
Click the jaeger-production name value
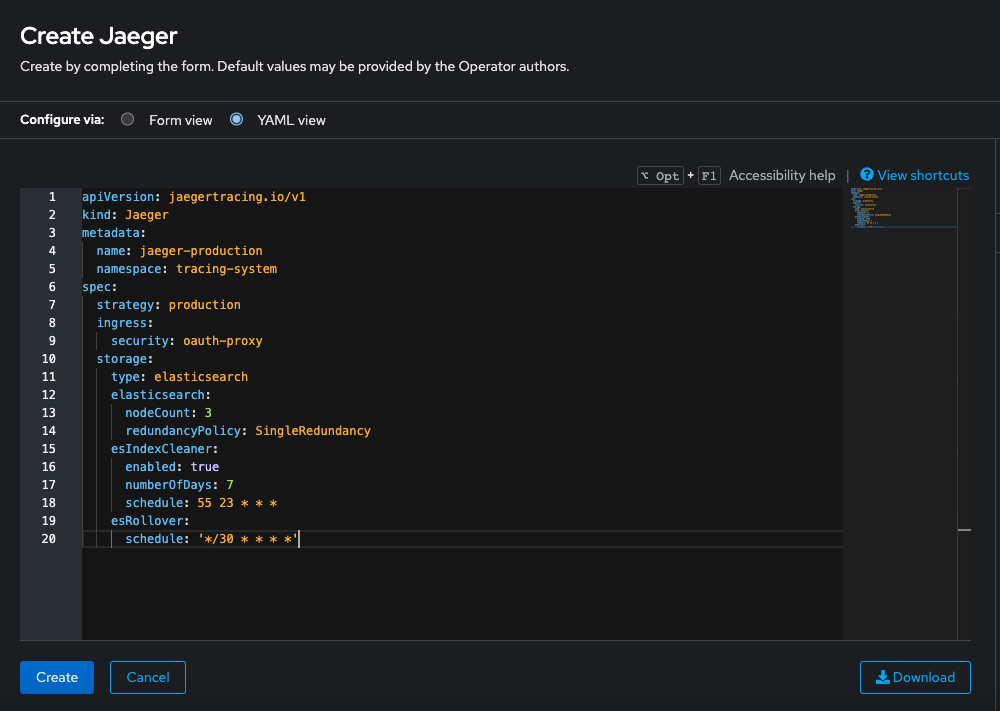201,251
